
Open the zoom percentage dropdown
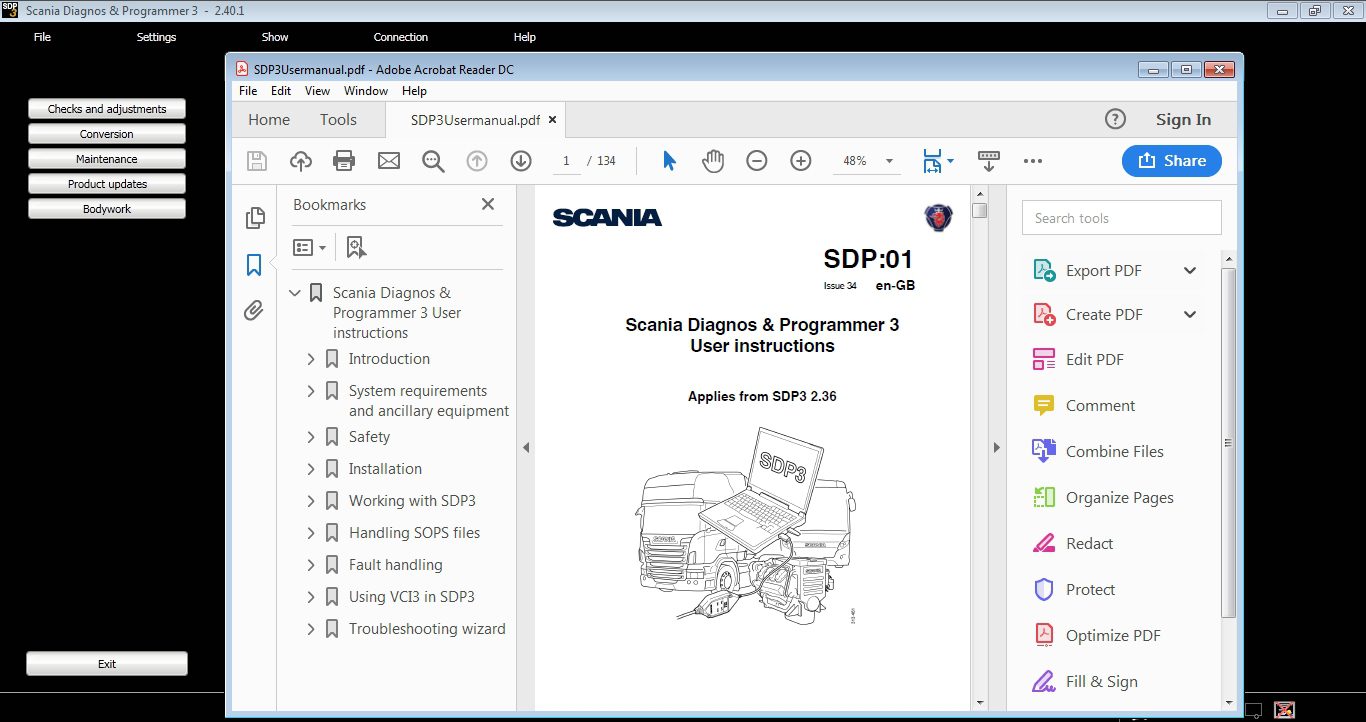coord(889,160)
